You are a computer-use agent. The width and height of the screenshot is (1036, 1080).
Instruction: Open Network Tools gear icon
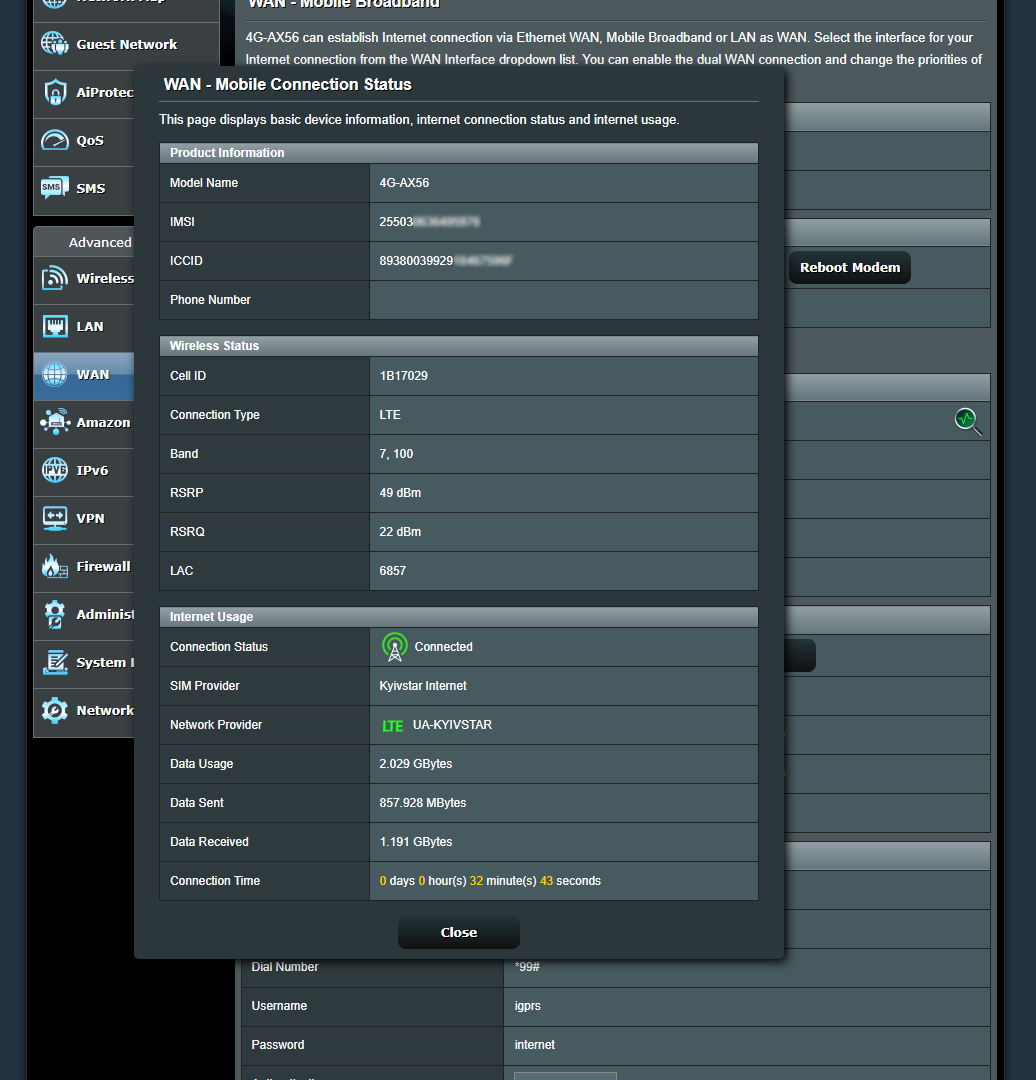(54, 710)
